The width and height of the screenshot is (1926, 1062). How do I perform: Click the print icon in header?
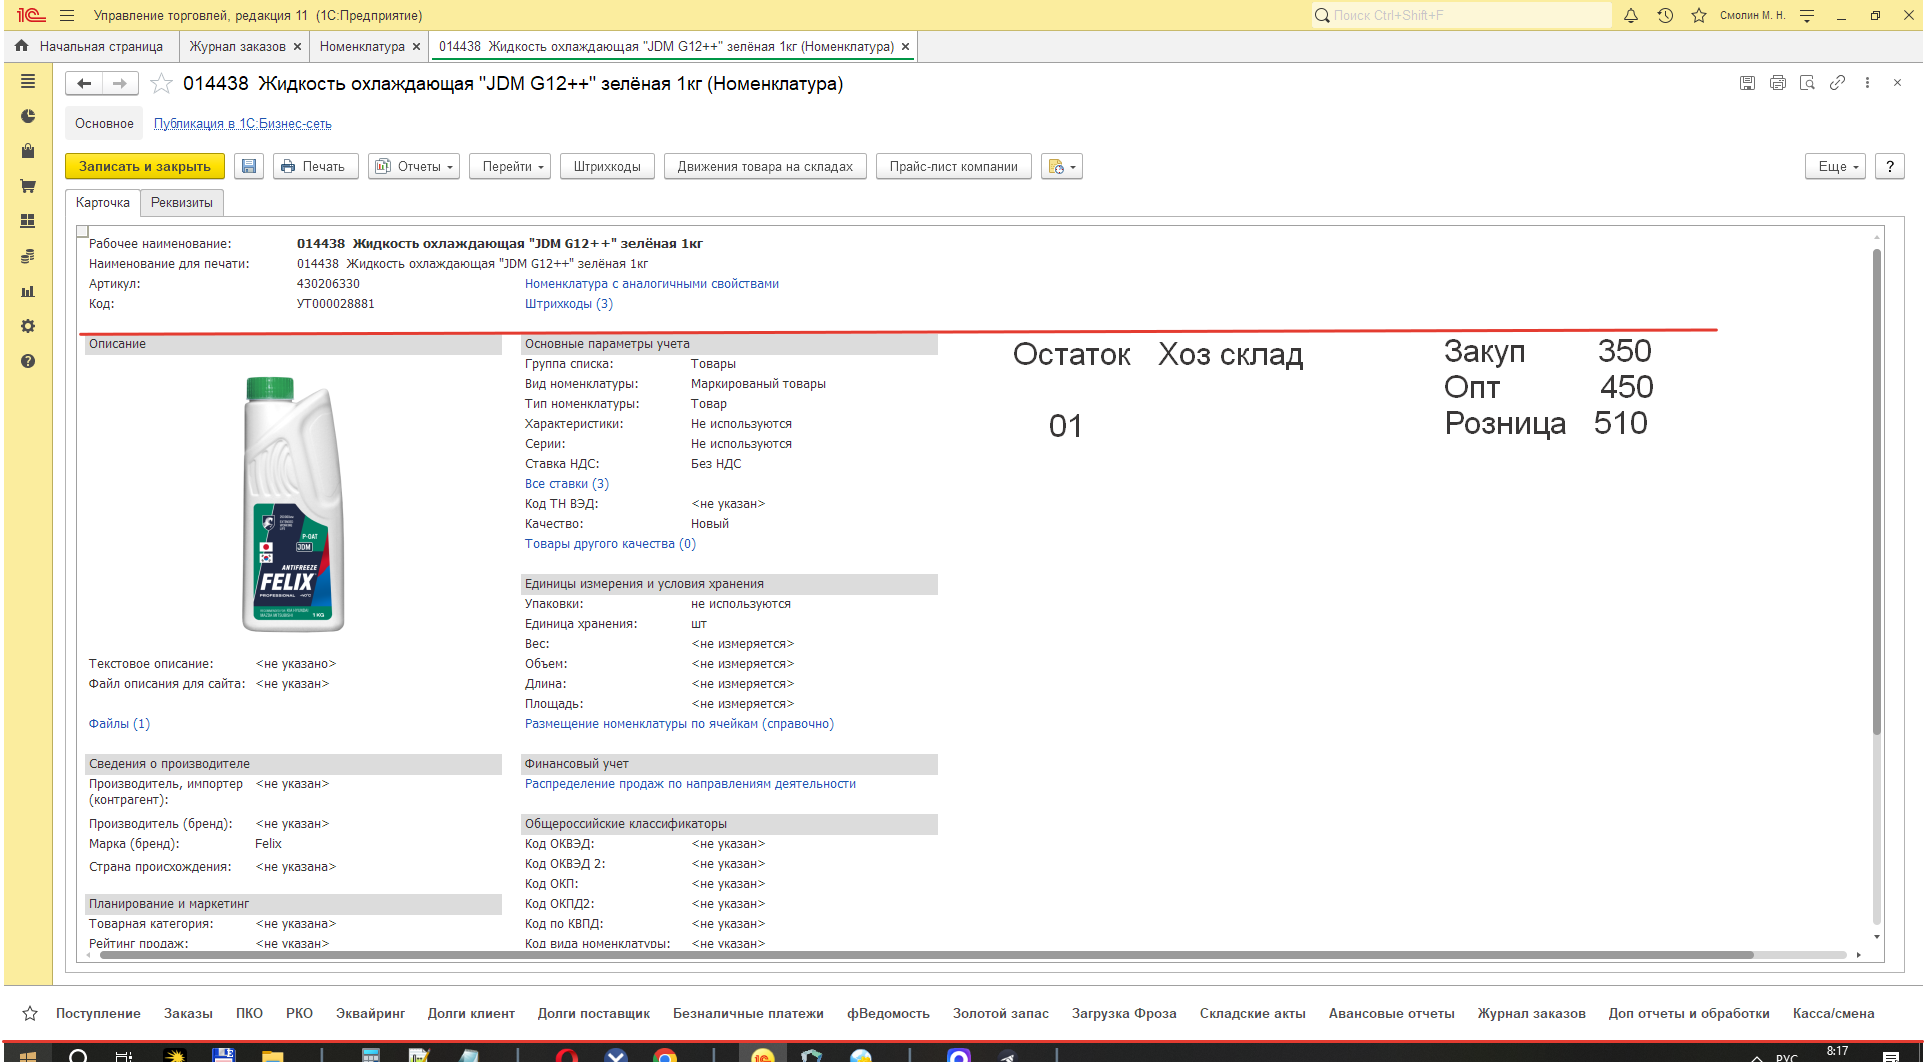pos(1777,83)
